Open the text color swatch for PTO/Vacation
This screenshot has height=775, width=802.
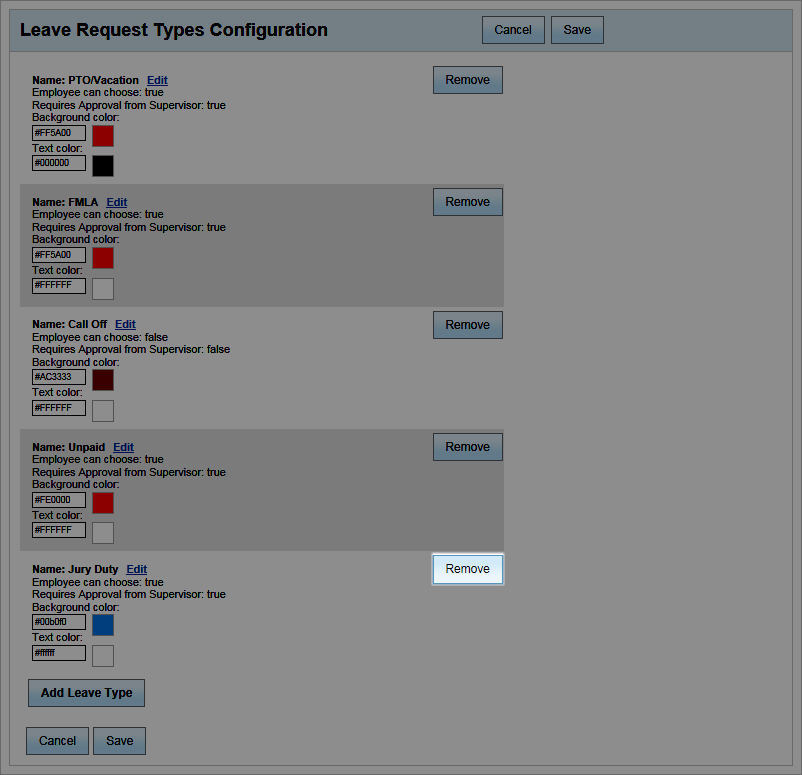click(102, 166)
